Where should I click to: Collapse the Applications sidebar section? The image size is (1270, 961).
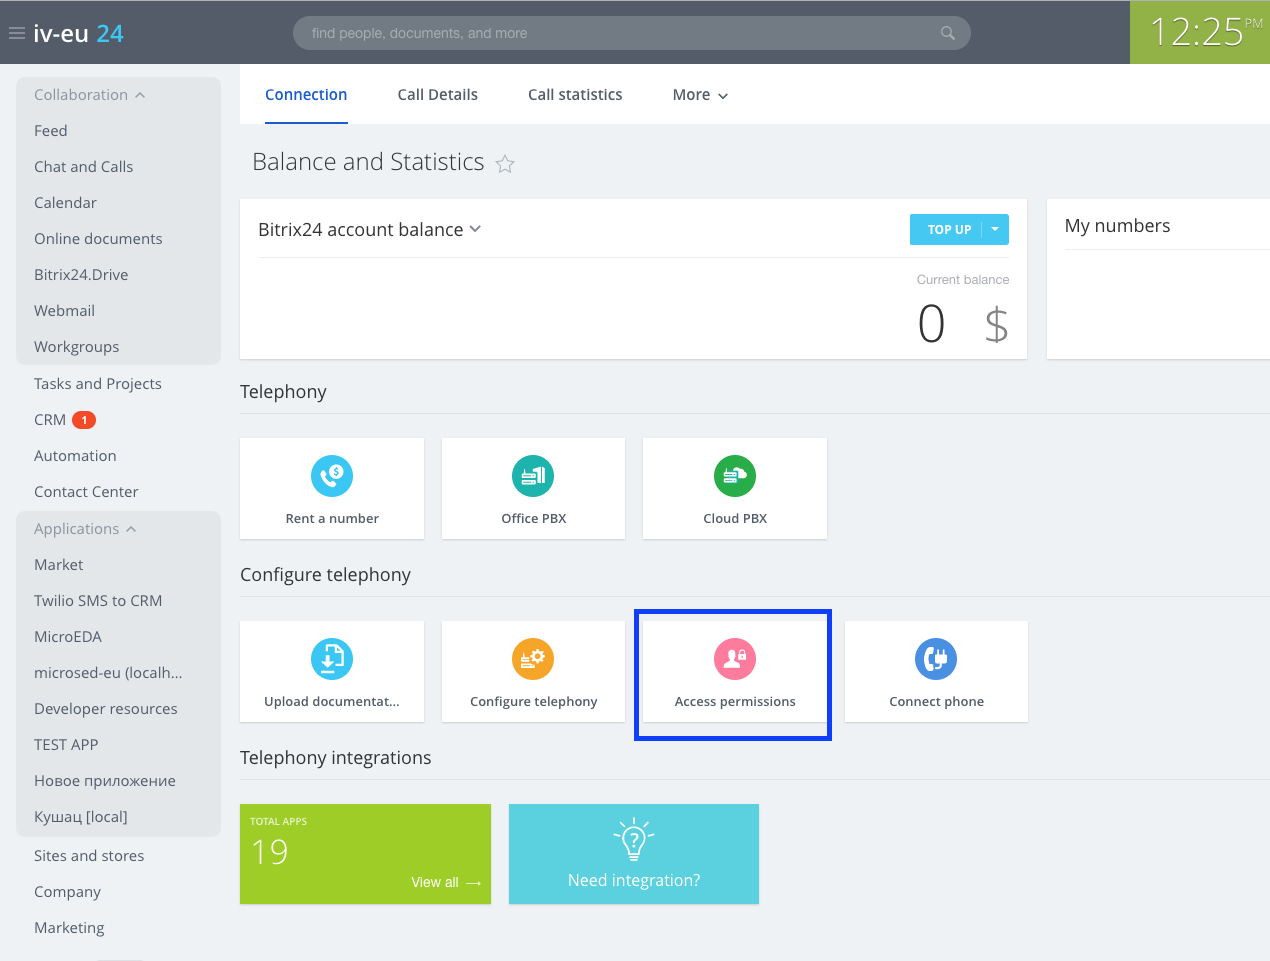85,529
